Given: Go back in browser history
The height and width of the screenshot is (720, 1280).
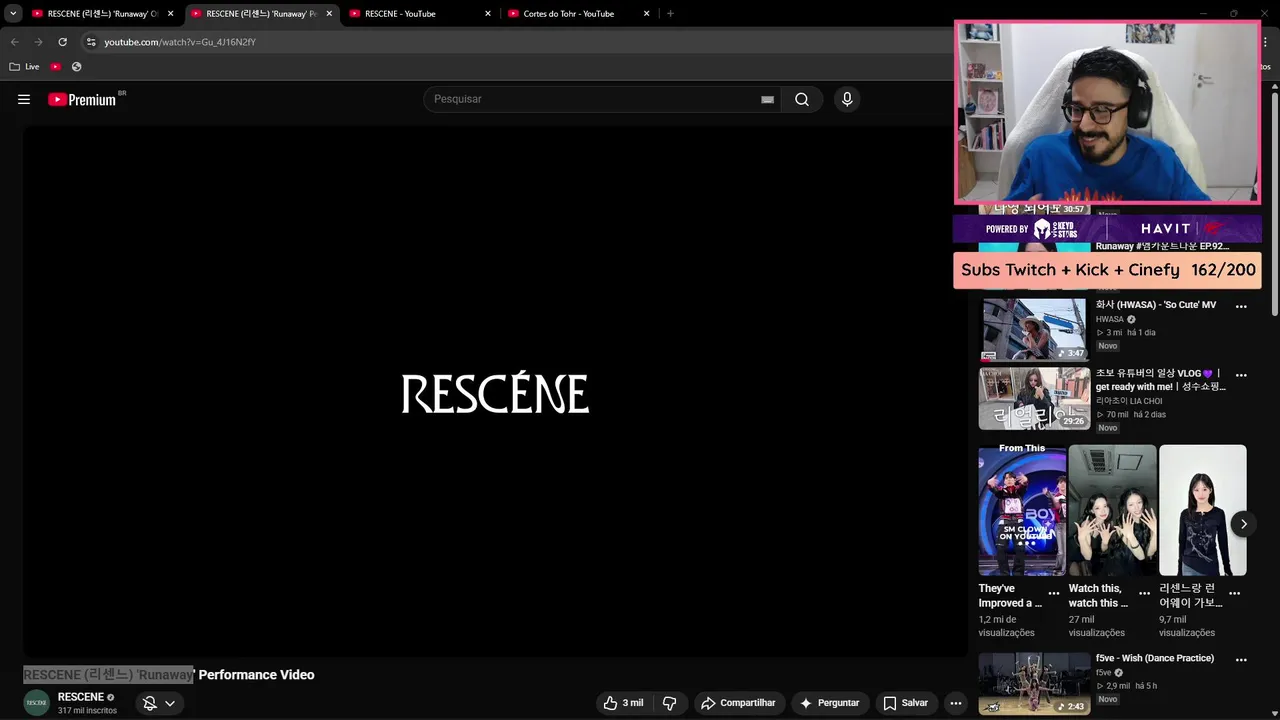Looking at the screenshot, I should point(14,42).
